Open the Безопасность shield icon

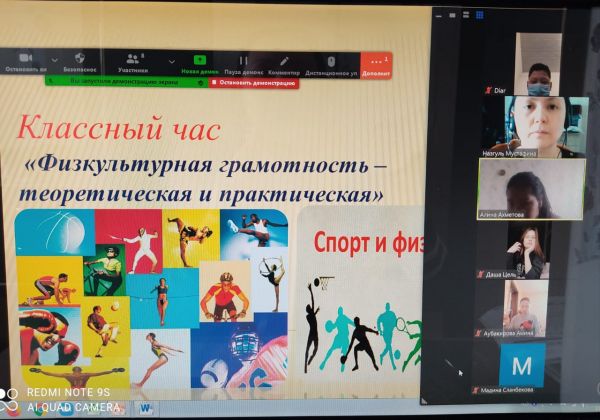tap(79, 59)
